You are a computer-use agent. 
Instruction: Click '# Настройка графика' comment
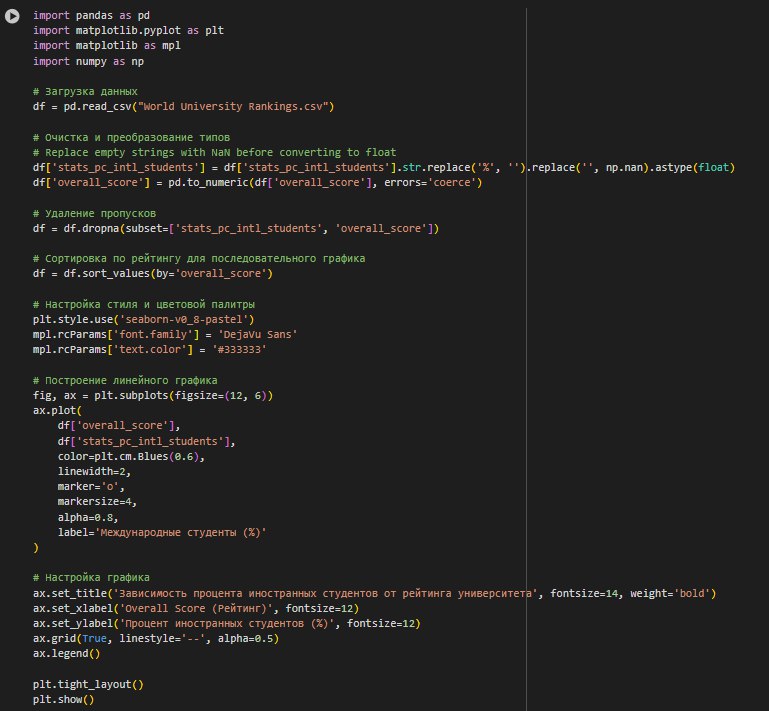coord(91,578)
